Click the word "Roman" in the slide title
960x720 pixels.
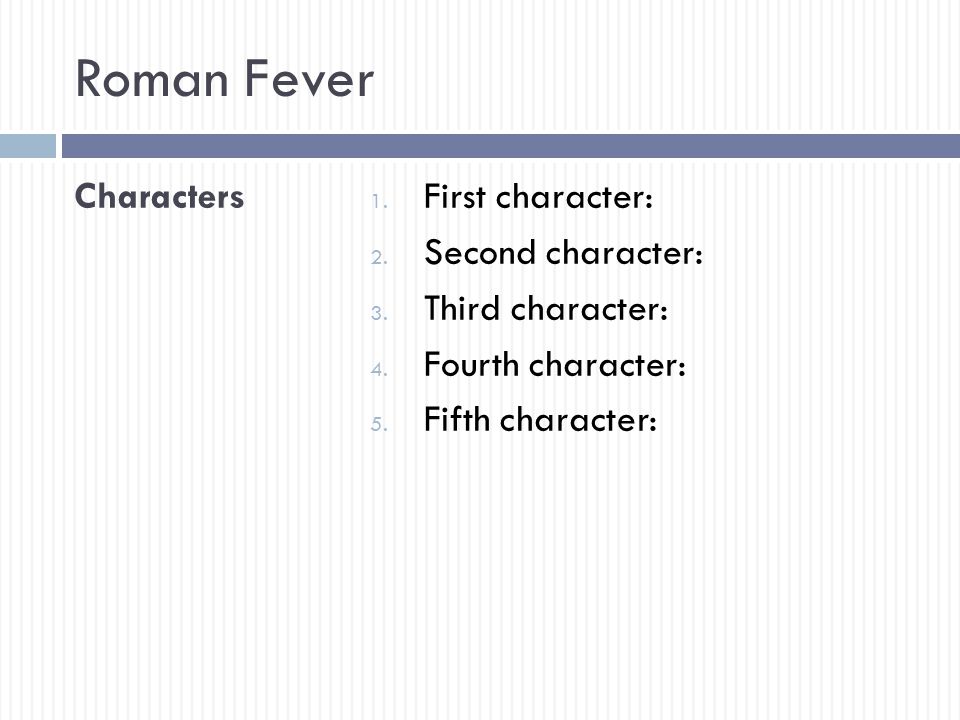[152, 80]
